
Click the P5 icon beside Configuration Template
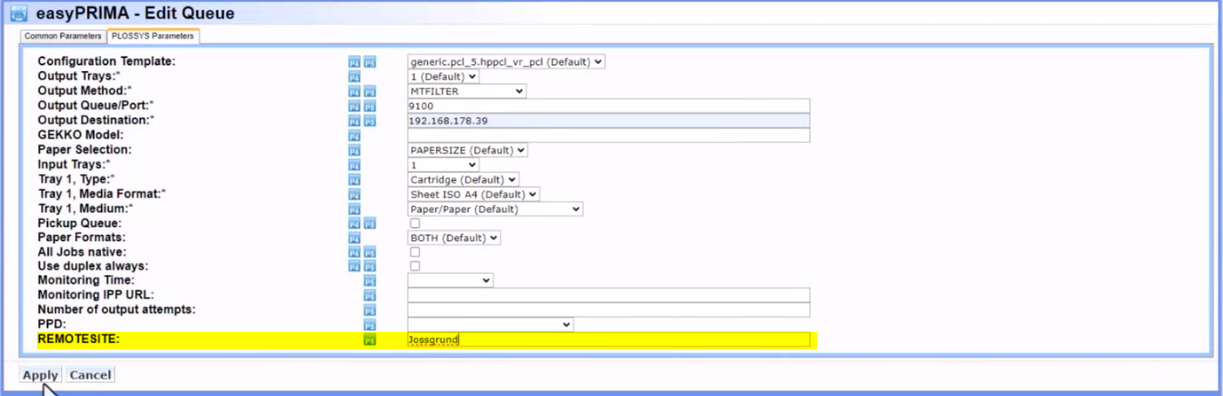[370, 62]
